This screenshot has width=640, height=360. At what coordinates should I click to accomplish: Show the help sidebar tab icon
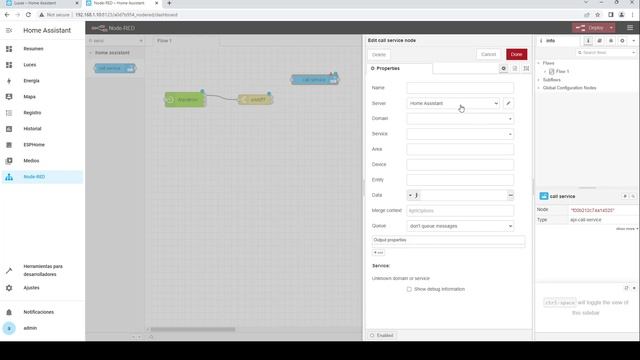[x=600, y=41]
